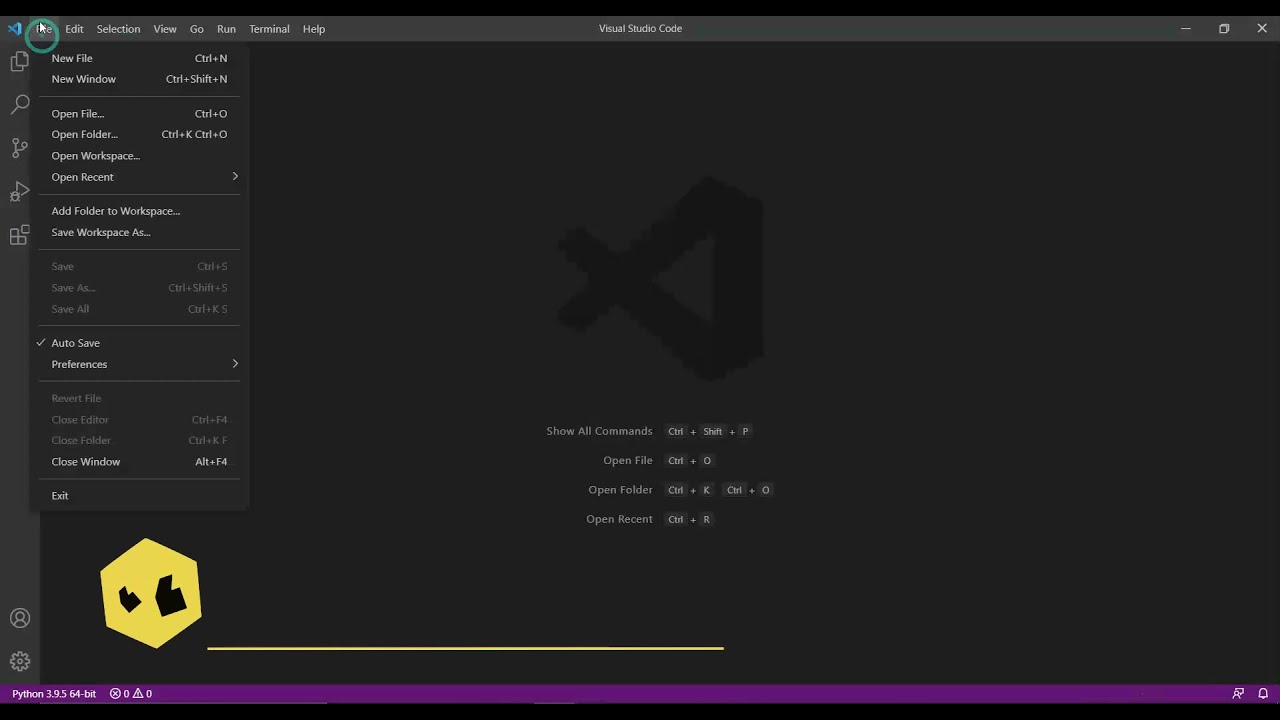The height and width of the screenshot is (720, 1280).
Task: Choose Exit from File menu
Action: tap(139, 496)
